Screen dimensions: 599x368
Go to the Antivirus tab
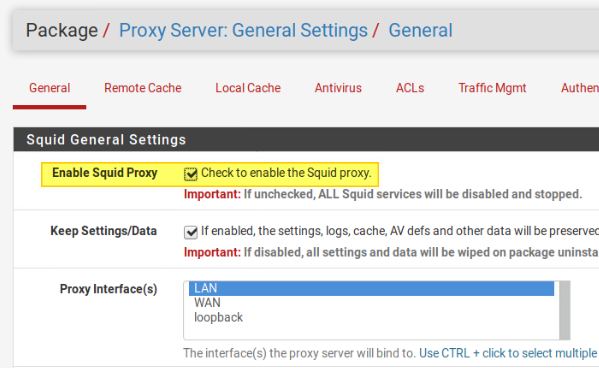coord(338,88)
